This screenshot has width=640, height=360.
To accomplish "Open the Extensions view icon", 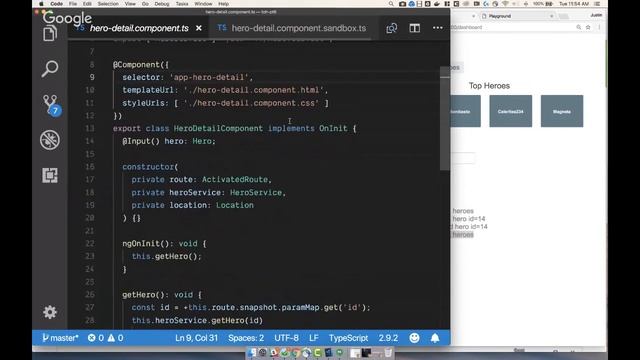I will pyautogui.click(x=50, y=175).
